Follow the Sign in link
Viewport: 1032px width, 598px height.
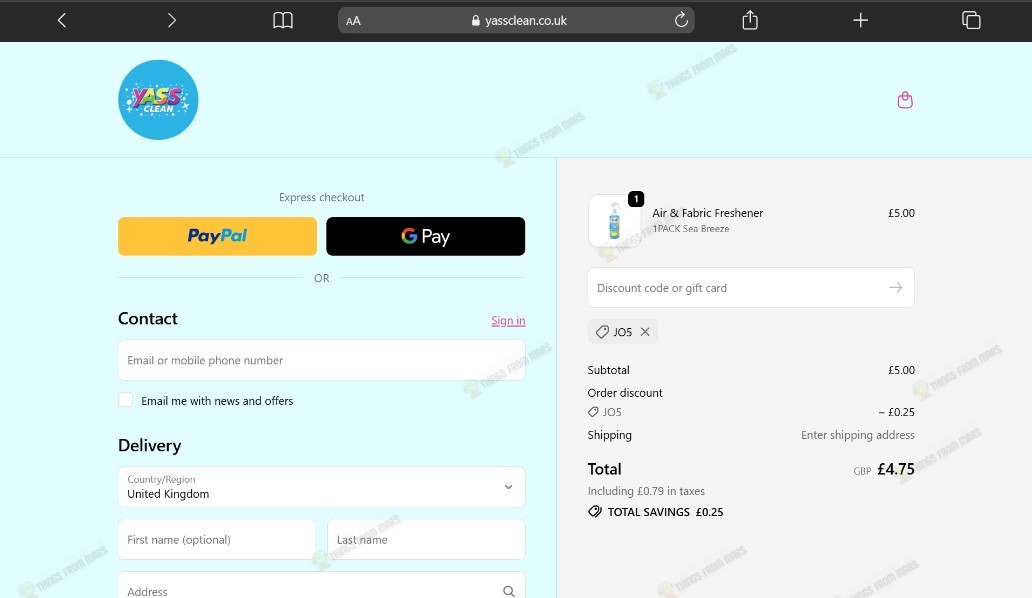(x=508, y=320)
